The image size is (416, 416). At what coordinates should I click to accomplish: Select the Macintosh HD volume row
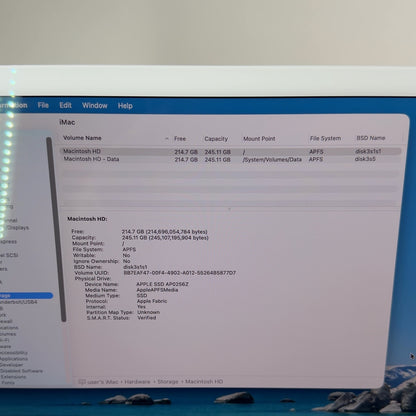[x=230, y=152]
